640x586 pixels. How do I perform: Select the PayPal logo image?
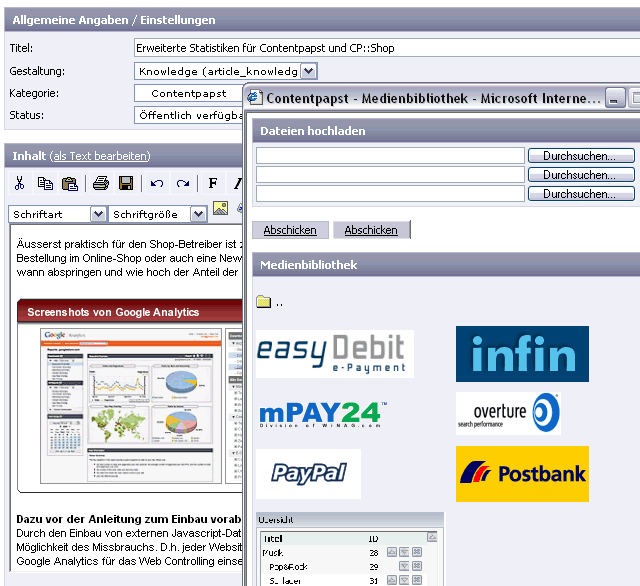[x=308, y=474]
